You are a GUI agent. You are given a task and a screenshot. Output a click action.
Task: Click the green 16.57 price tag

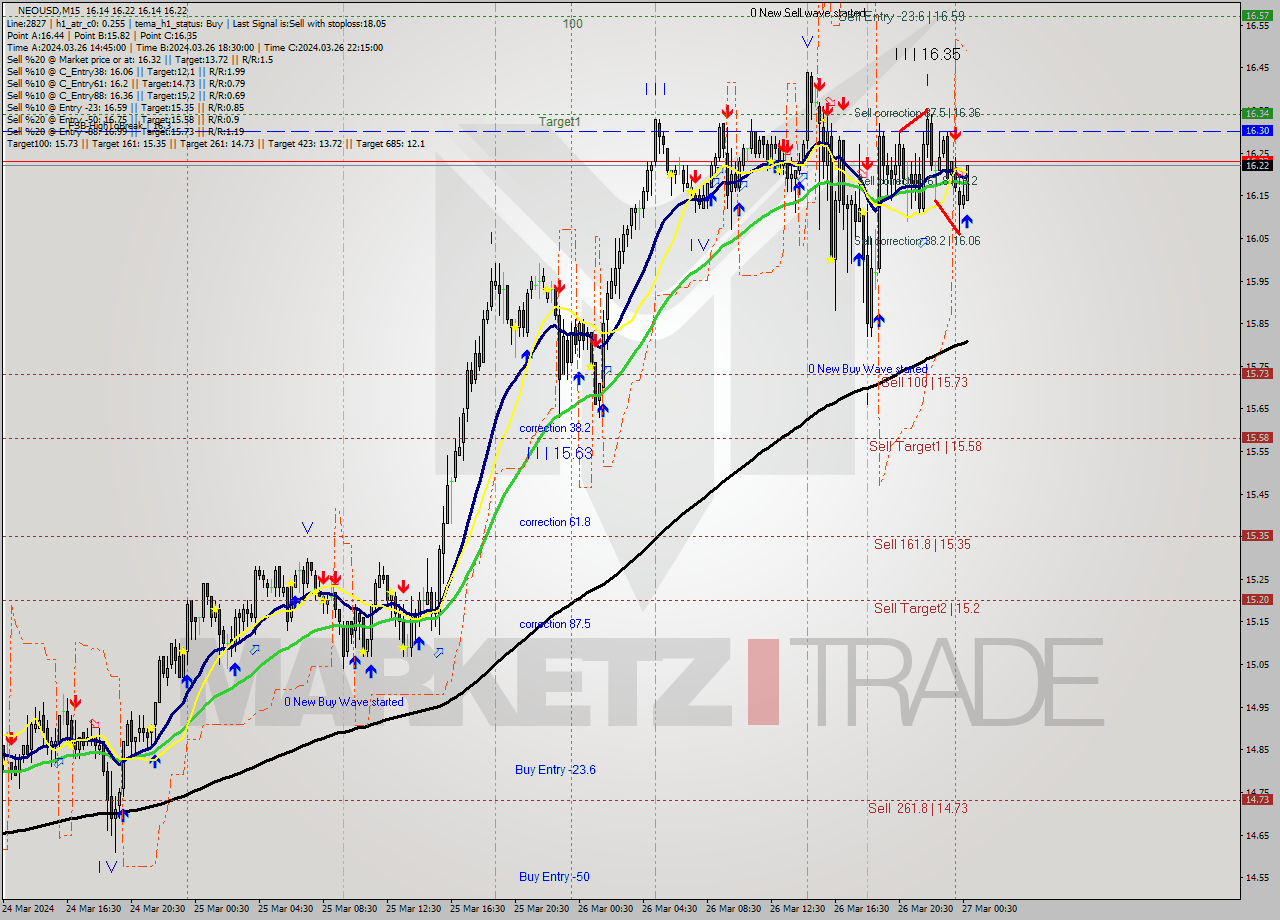pos(1256,16)
